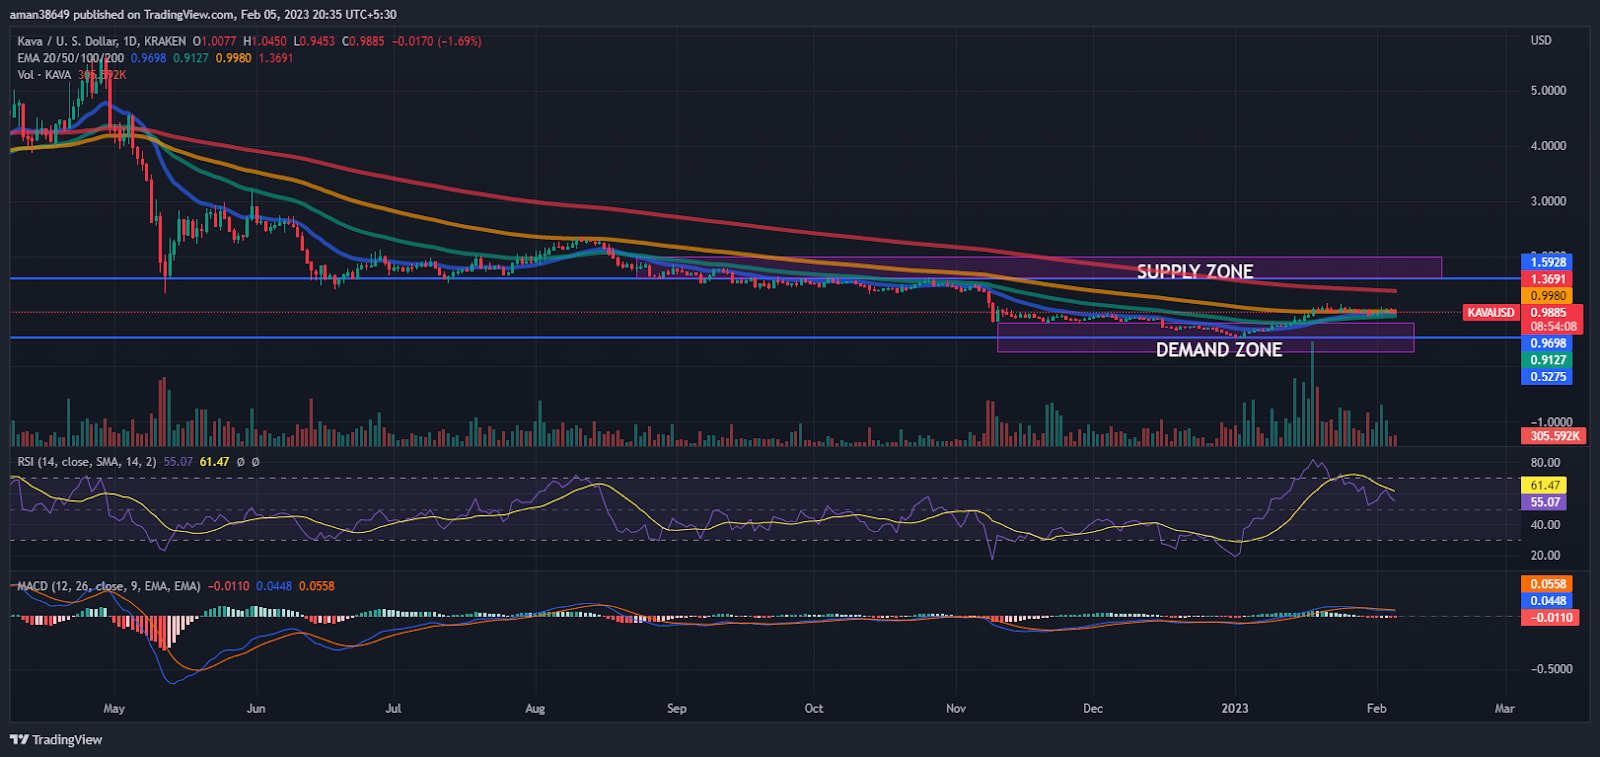Click the close value C0.9885 in the legend

click(363, 41)
